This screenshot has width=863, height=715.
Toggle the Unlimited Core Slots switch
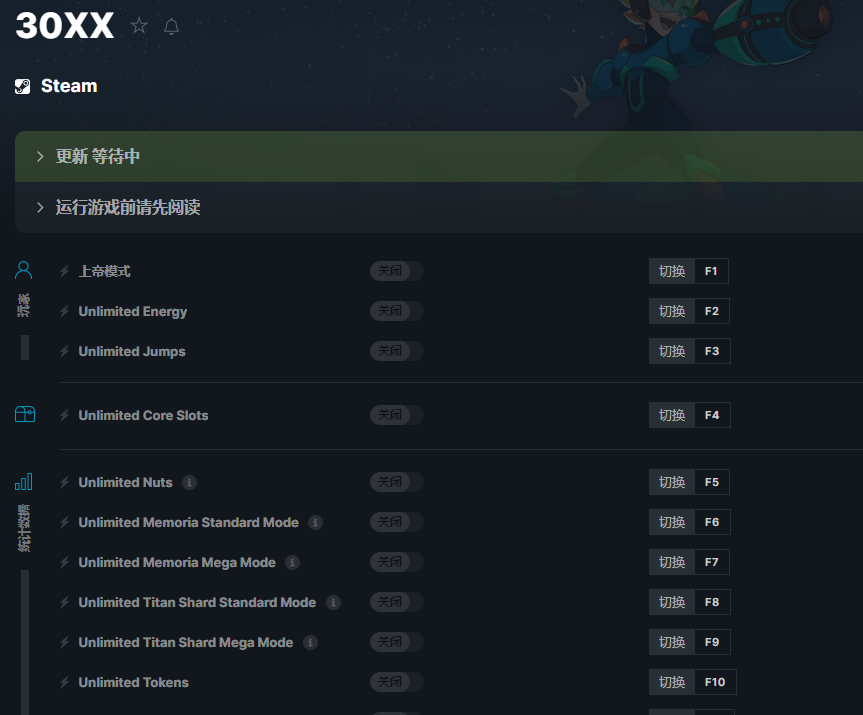pyautogui.click(x=396, y=415)
